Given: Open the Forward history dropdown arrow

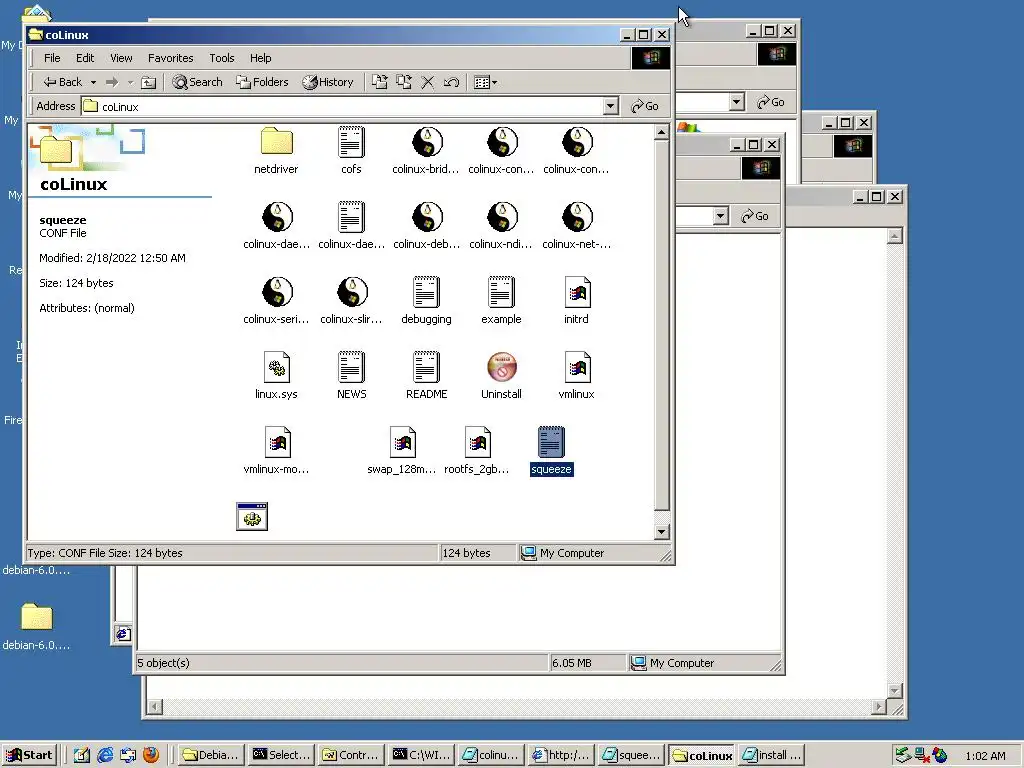Looking at the screenshot, I should tap(130, 82).
